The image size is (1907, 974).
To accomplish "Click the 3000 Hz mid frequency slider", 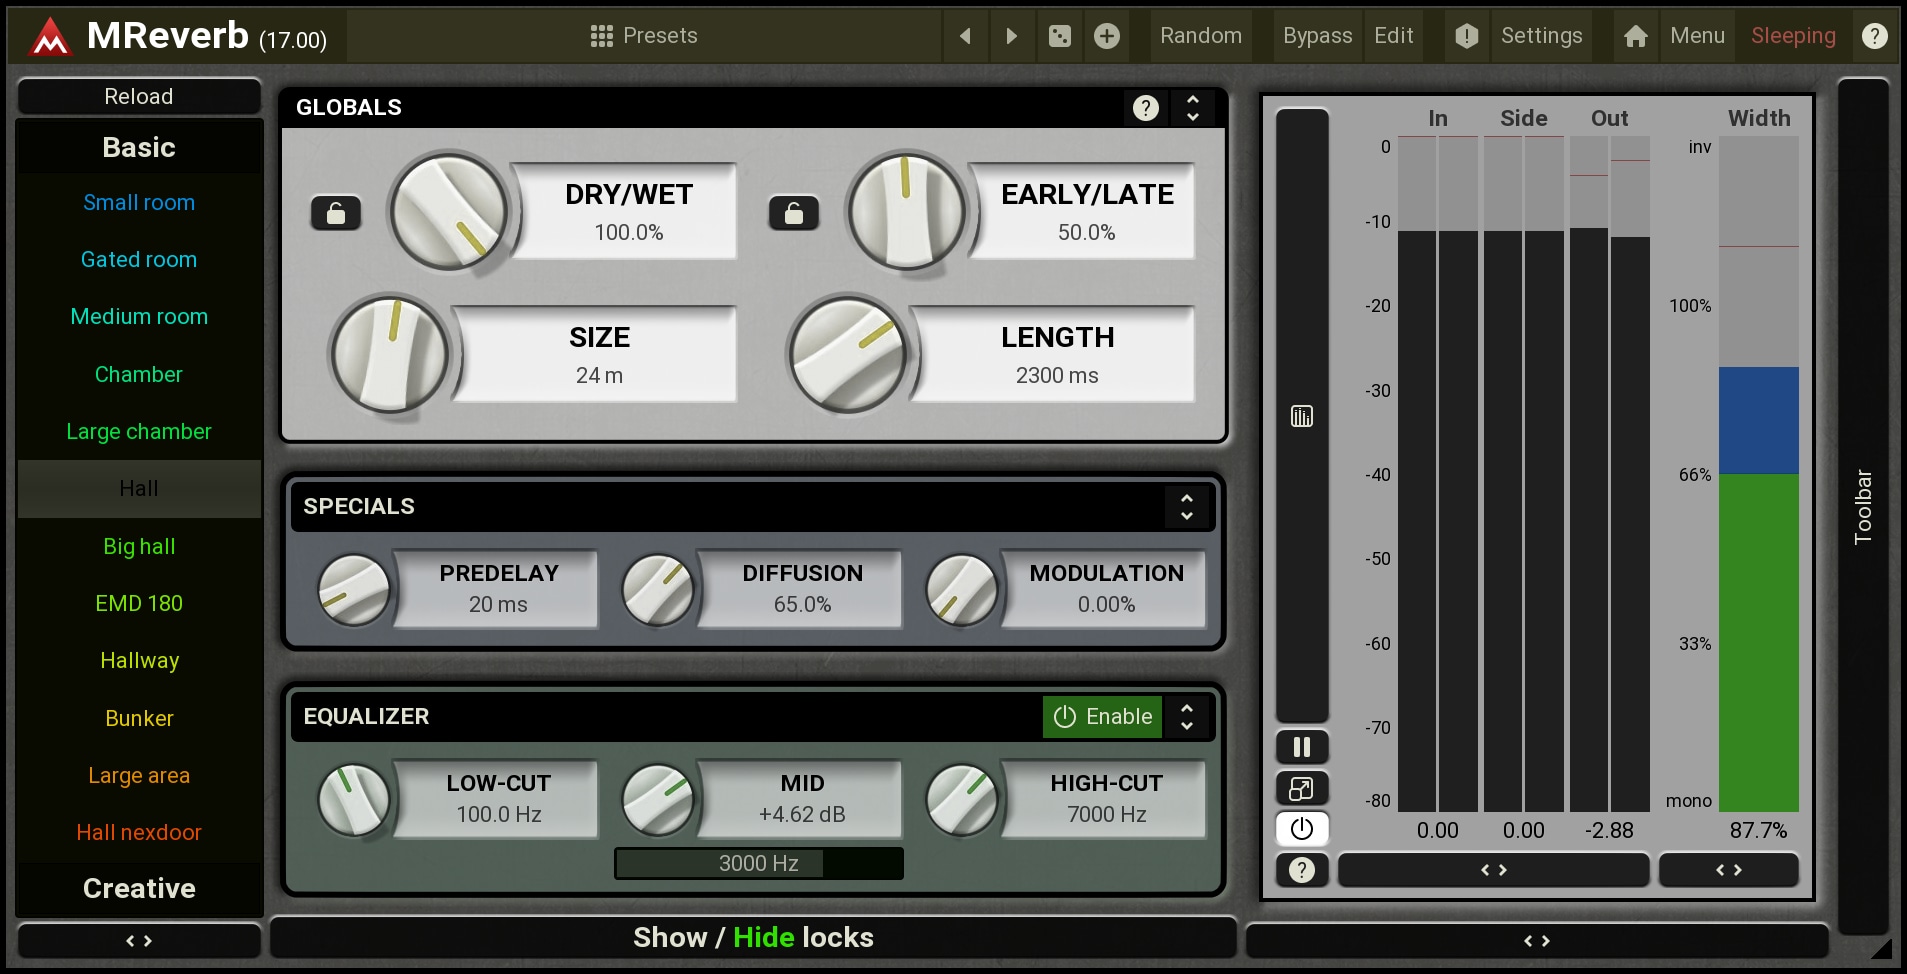I will (x=758, y=863).
